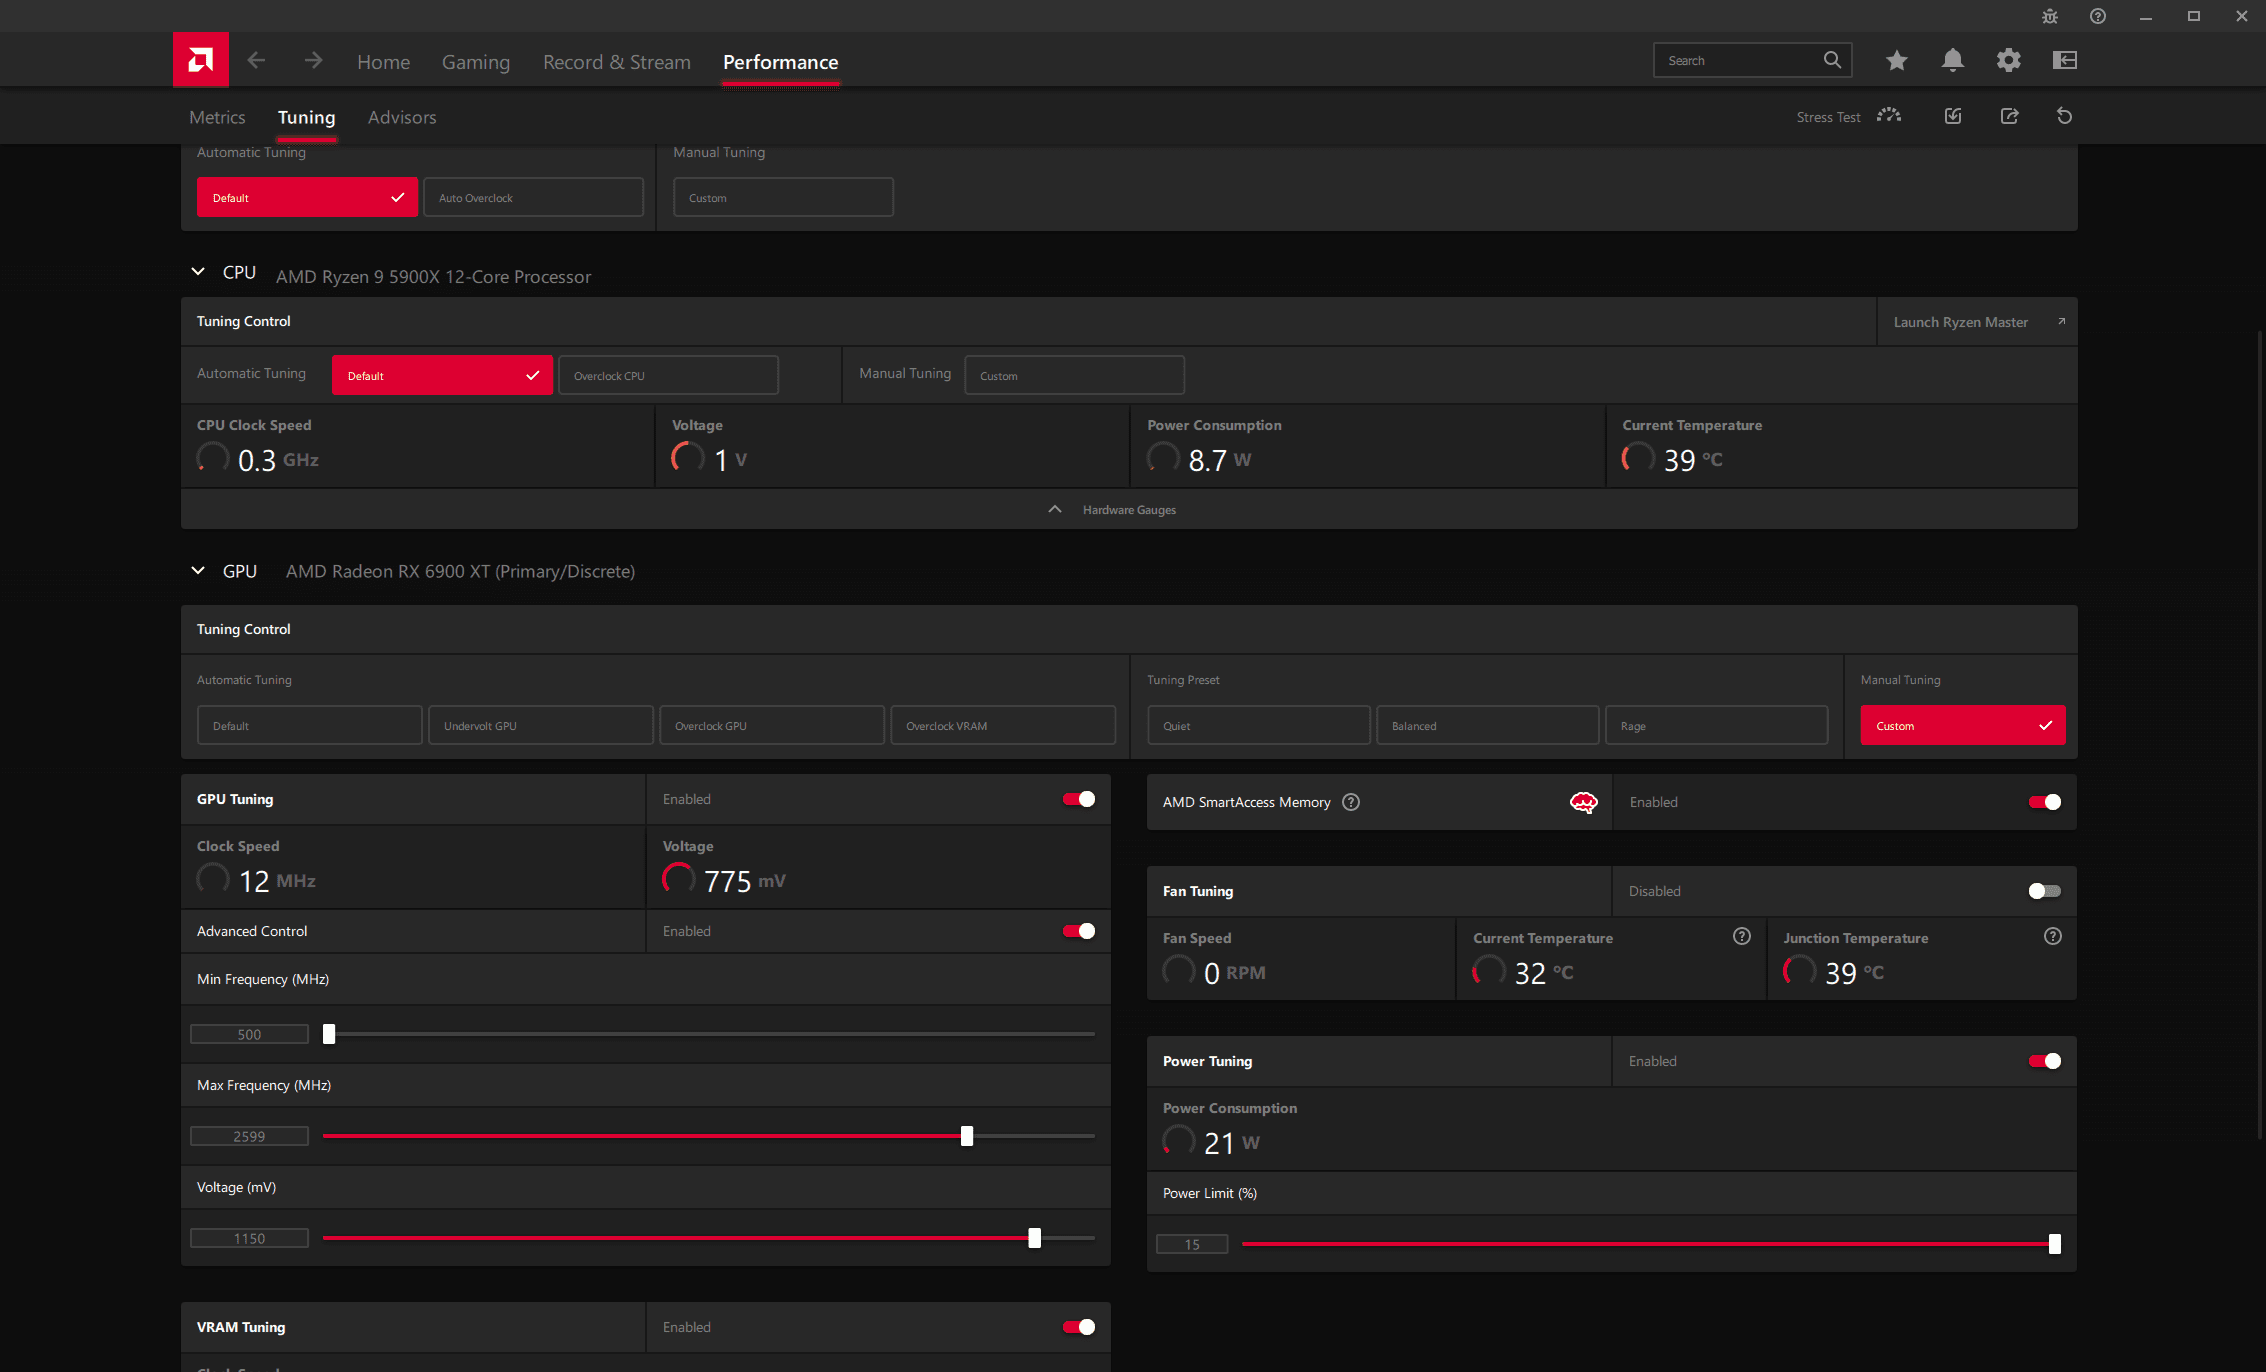Toggle the sidebar panel icon
This screenshot has width=2266, height=1372.
(2064, 60)
